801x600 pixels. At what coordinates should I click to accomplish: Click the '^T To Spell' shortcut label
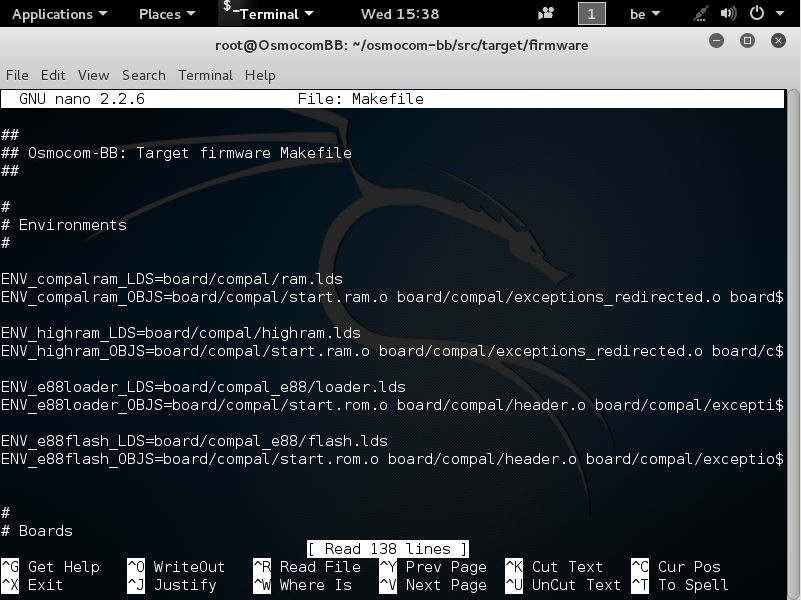tap(680, 585)
